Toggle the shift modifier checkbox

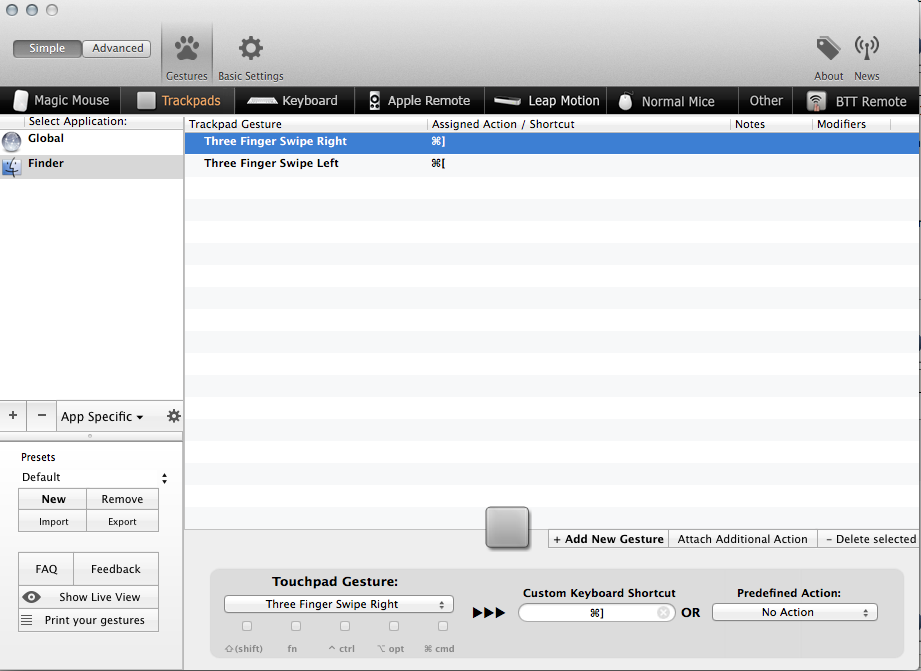pyautogui.click(x=247, y=626)
